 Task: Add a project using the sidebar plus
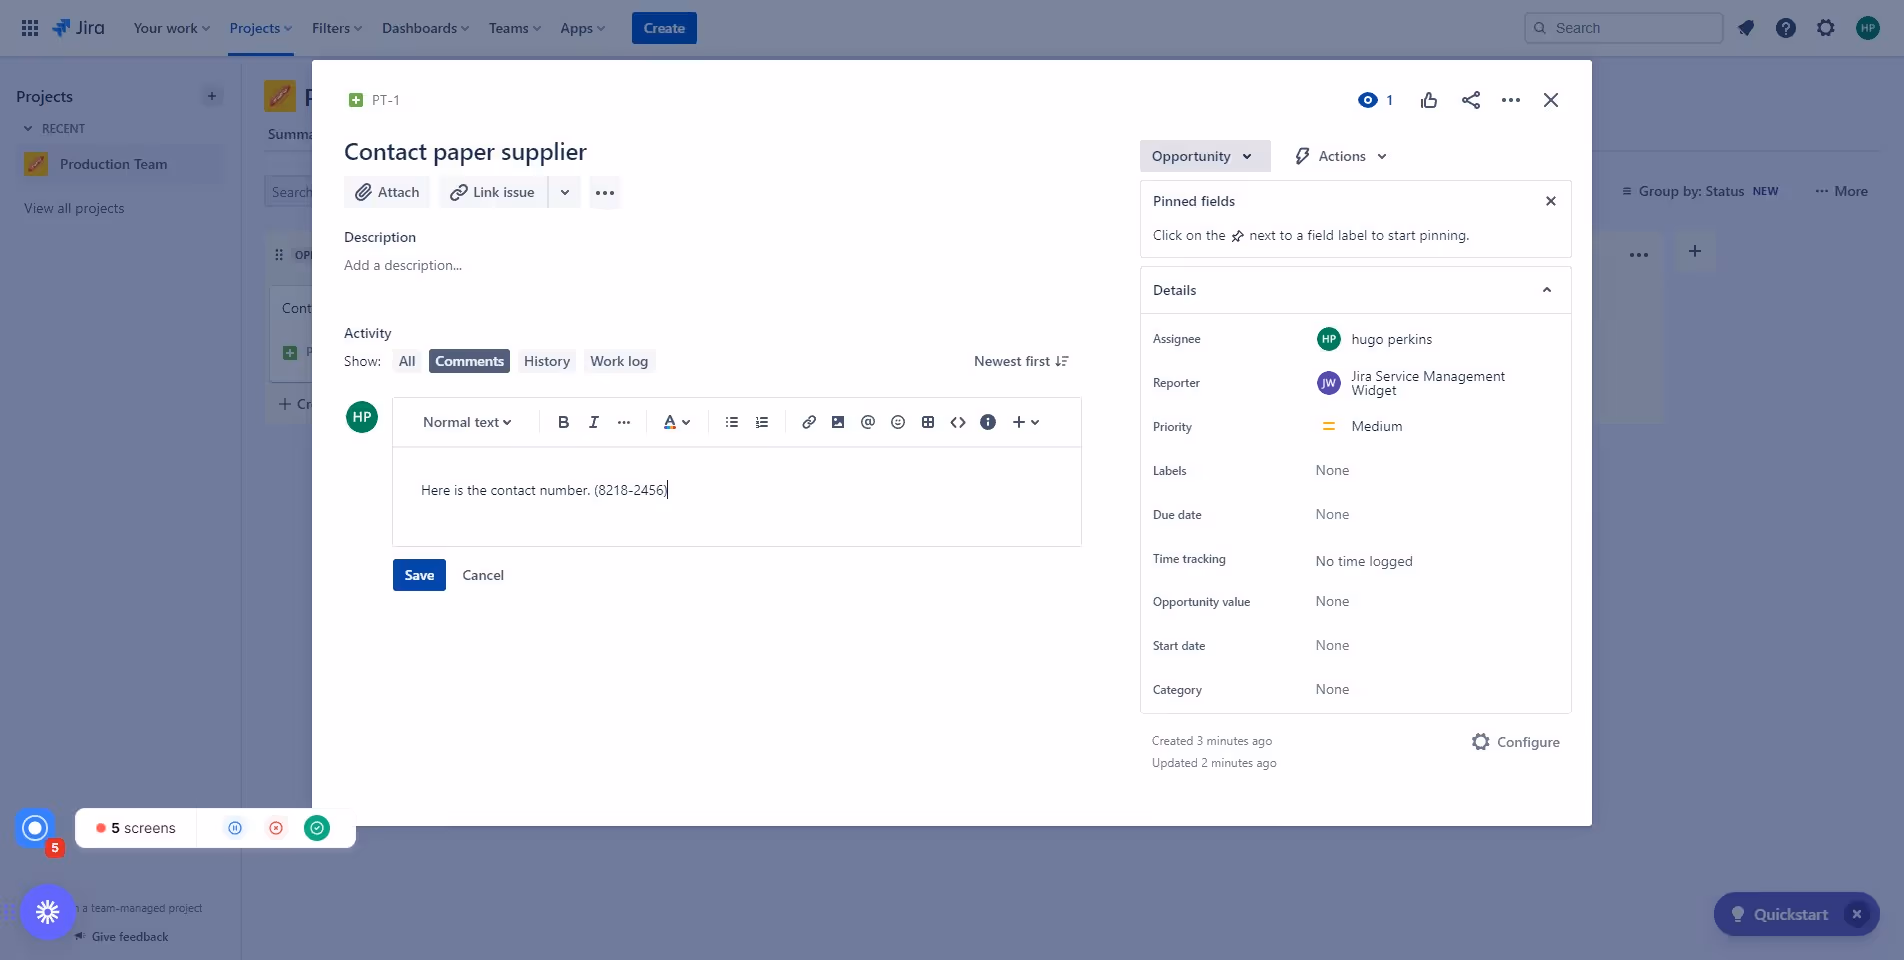click(212, 97)
